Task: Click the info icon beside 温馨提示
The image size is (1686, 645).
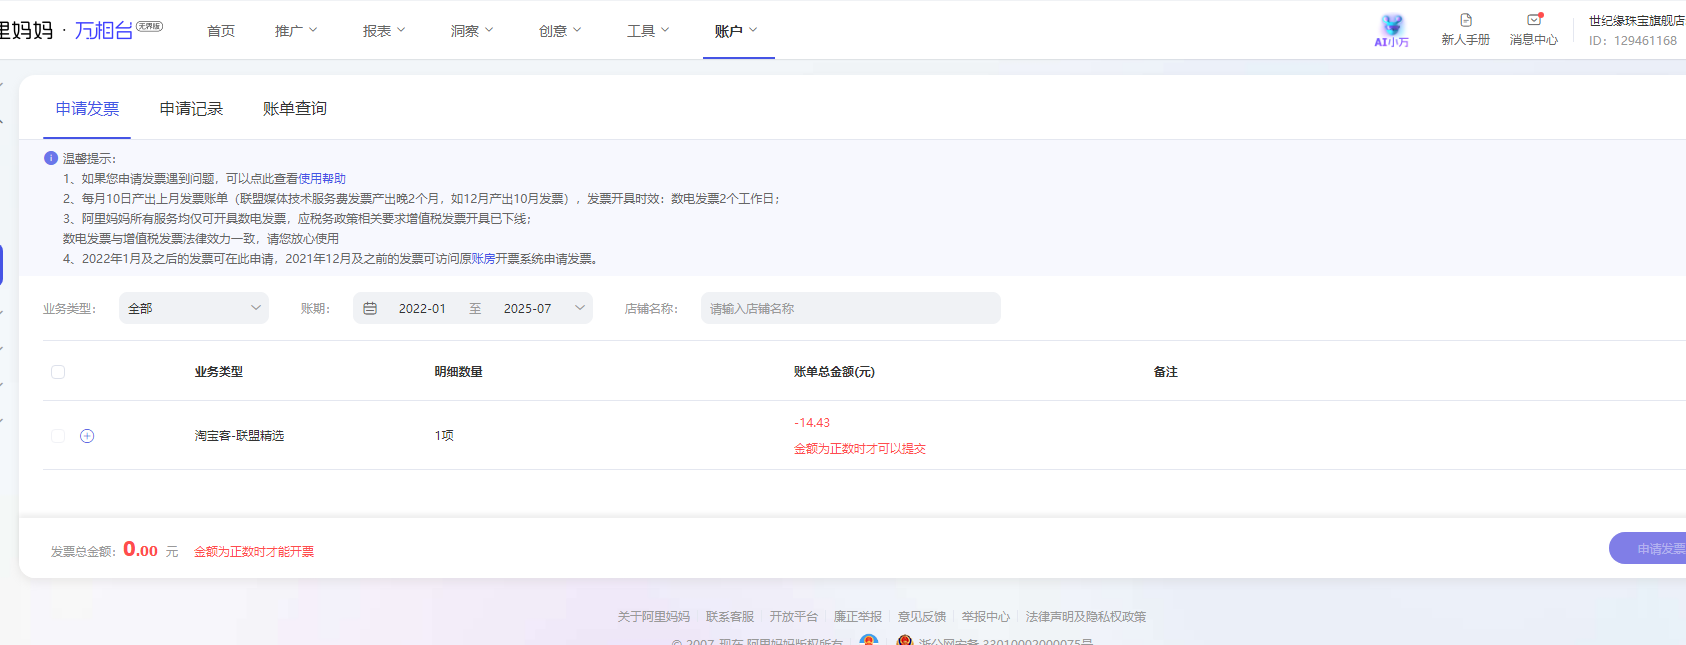Action: point(51,158)
